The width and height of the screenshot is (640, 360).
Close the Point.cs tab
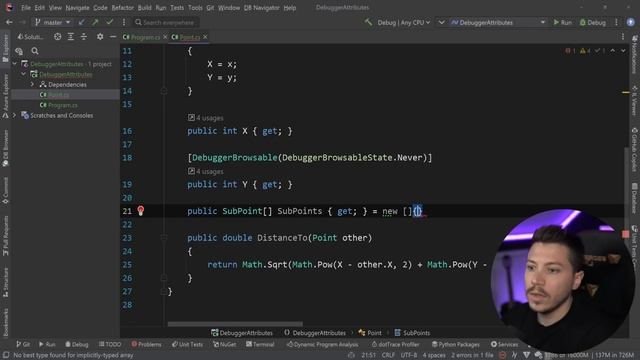pos(205,37)
